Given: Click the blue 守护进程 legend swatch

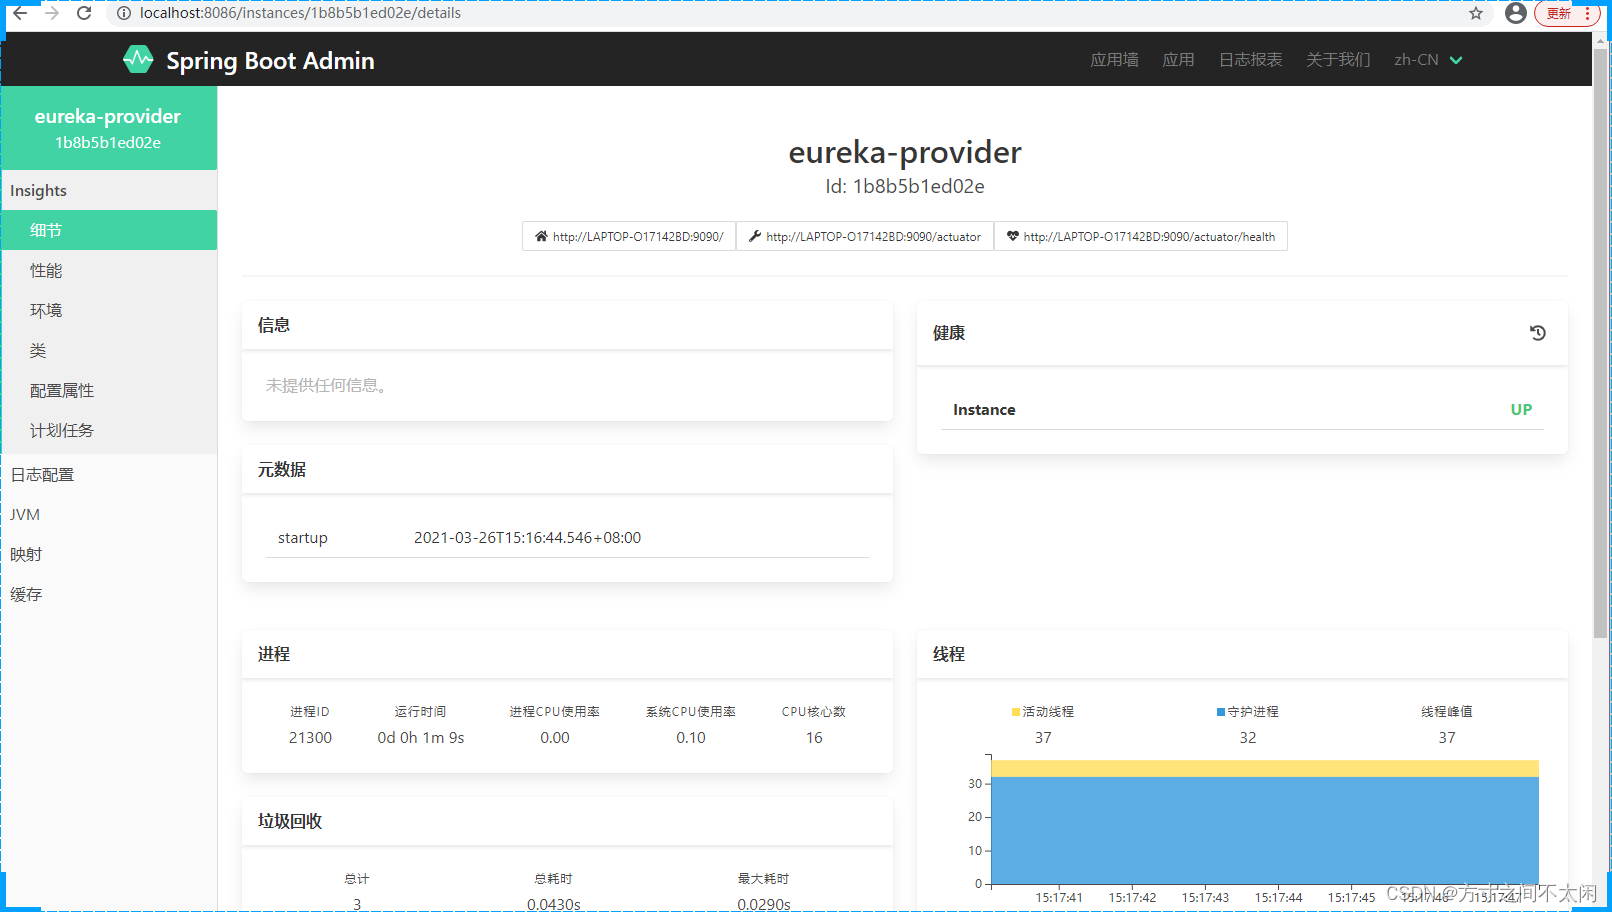Looking at the screenshot, I should point(1221,712).
